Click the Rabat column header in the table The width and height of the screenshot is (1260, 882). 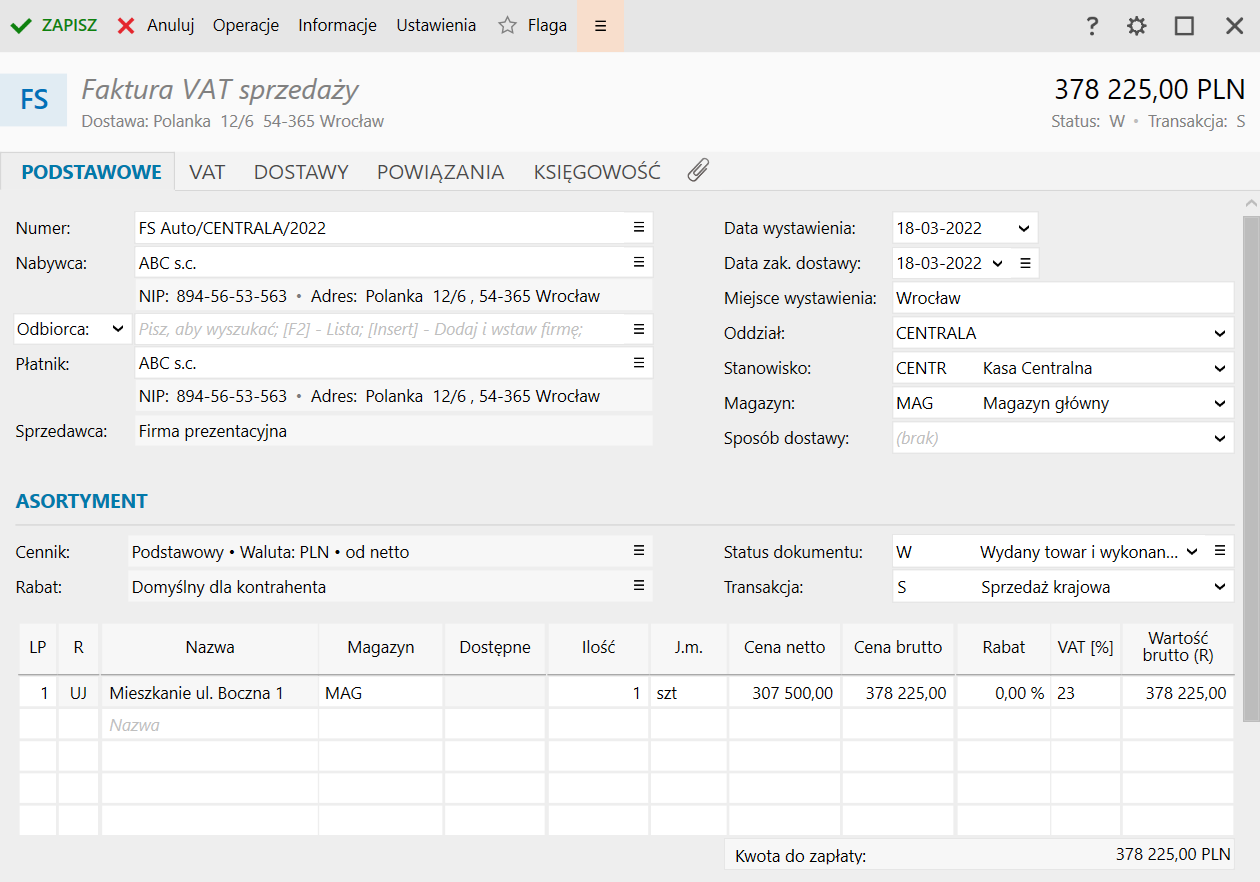point(1004,647)
